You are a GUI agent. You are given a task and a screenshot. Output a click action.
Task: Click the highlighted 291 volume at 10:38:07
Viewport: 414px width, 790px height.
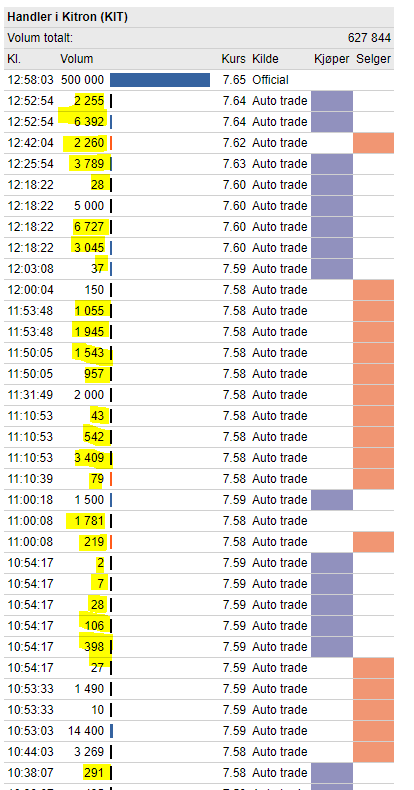tap(94, 773)
